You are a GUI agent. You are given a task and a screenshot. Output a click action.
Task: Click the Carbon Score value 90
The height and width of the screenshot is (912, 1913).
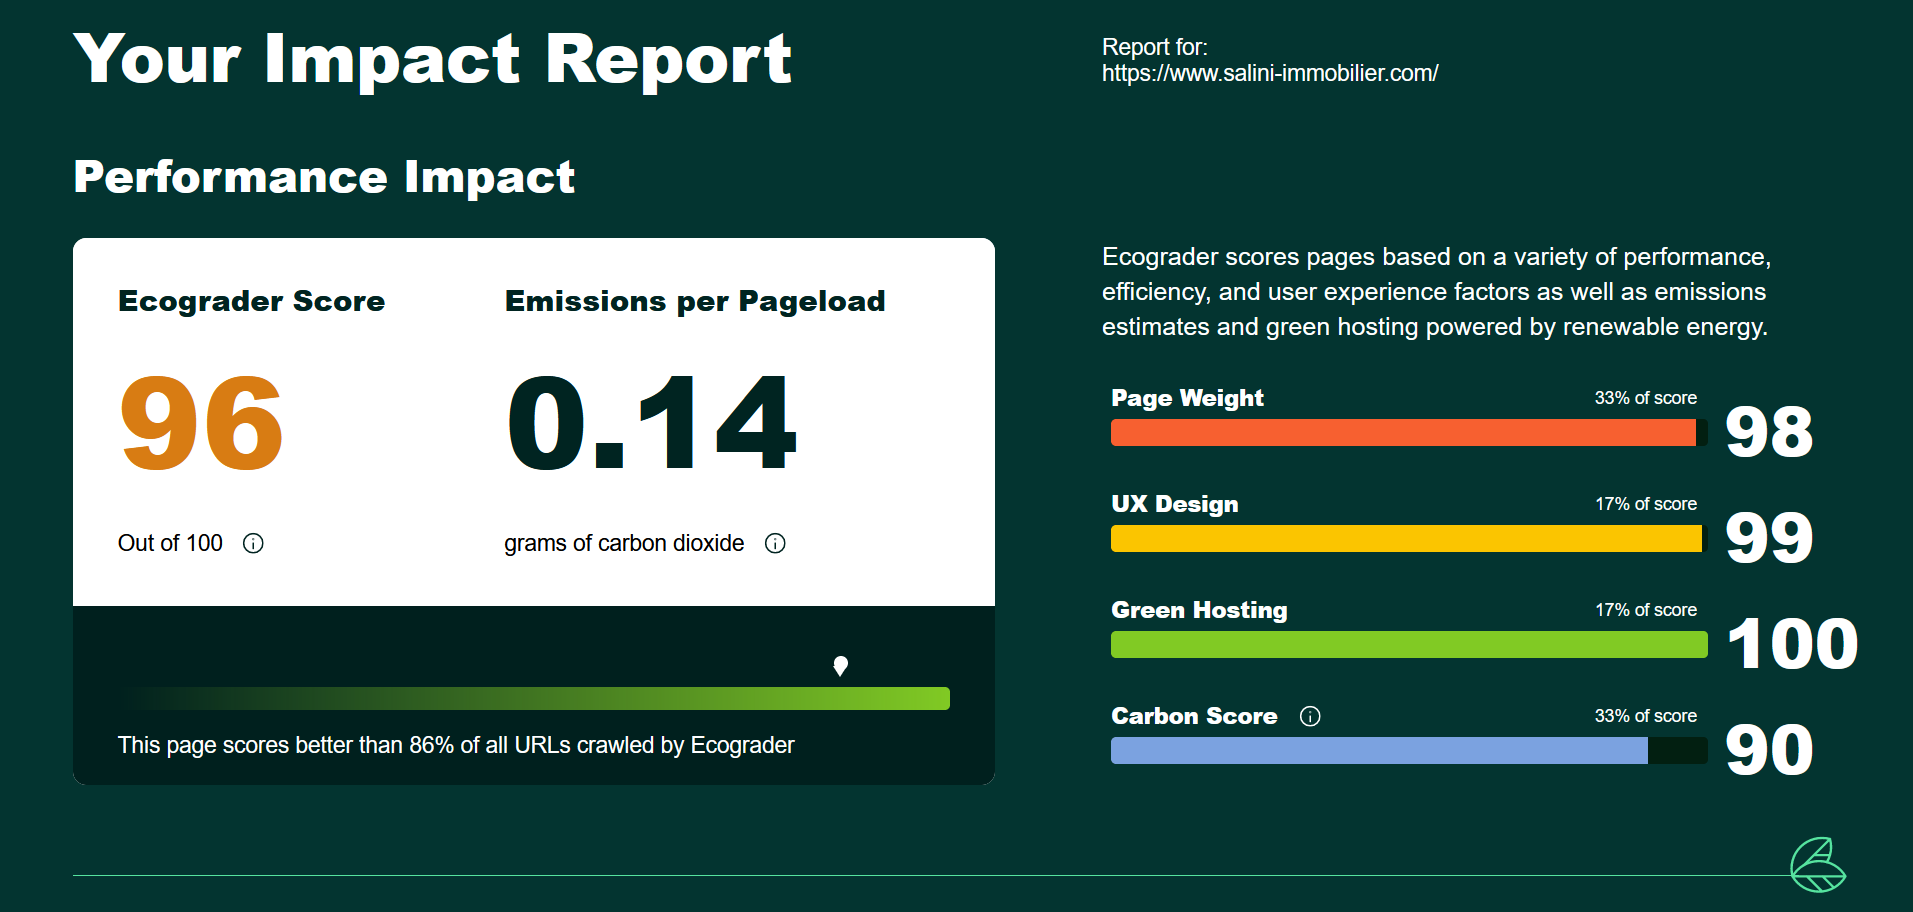pyautogui.click(x=1769, y=750)
